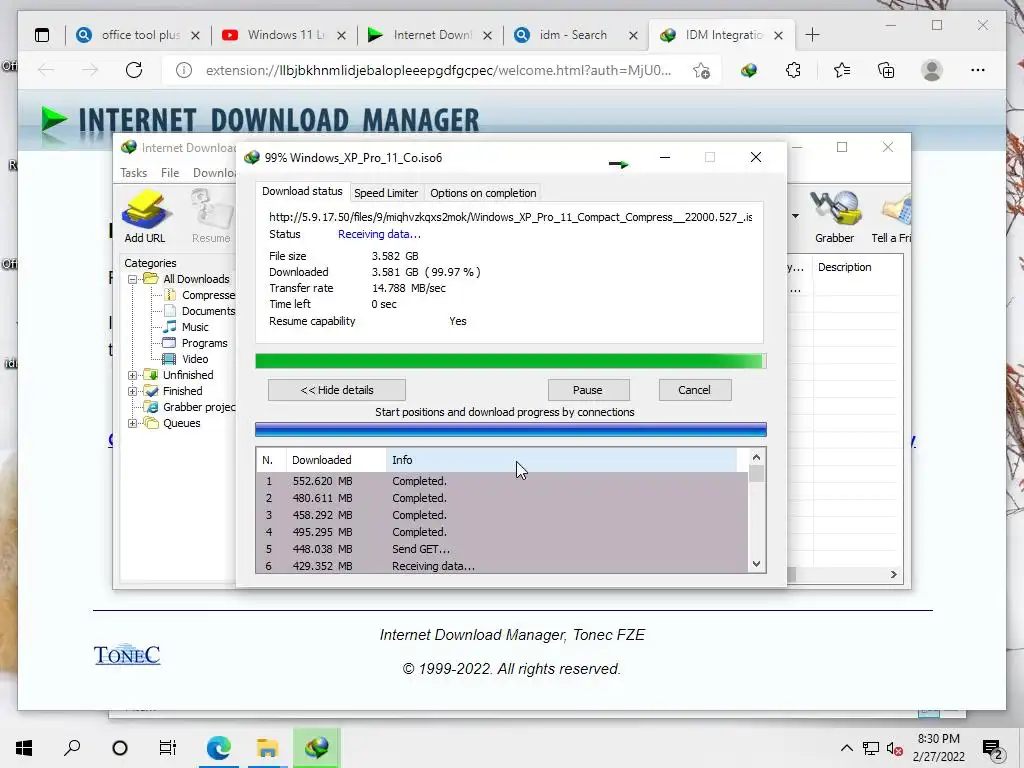
Task: Select connection row 5 Send GET
Action: point(502,549)
